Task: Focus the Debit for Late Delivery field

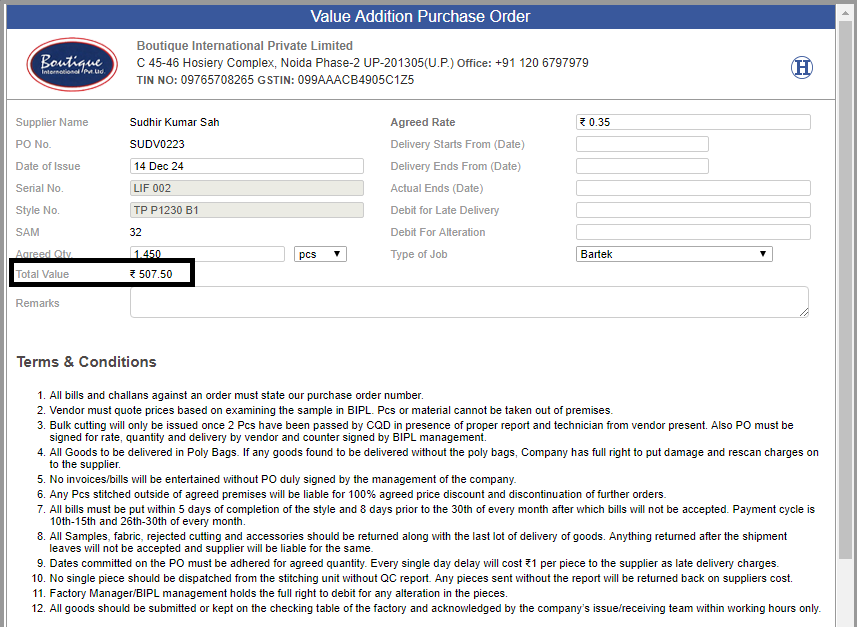Action: [x=693, y=210]
